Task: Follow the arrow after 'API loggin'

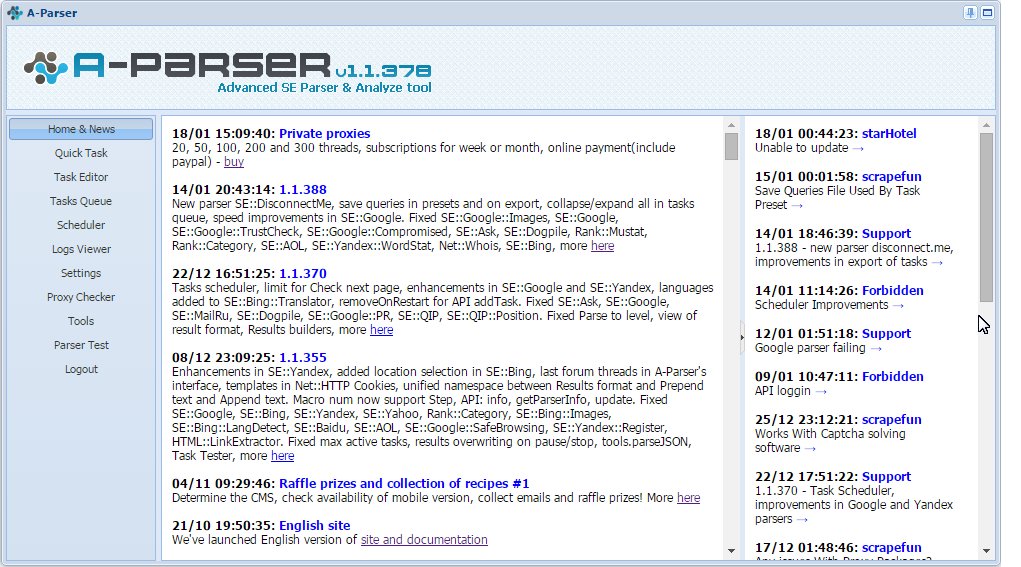Action: pyautogui.click(x=820, y=392)
